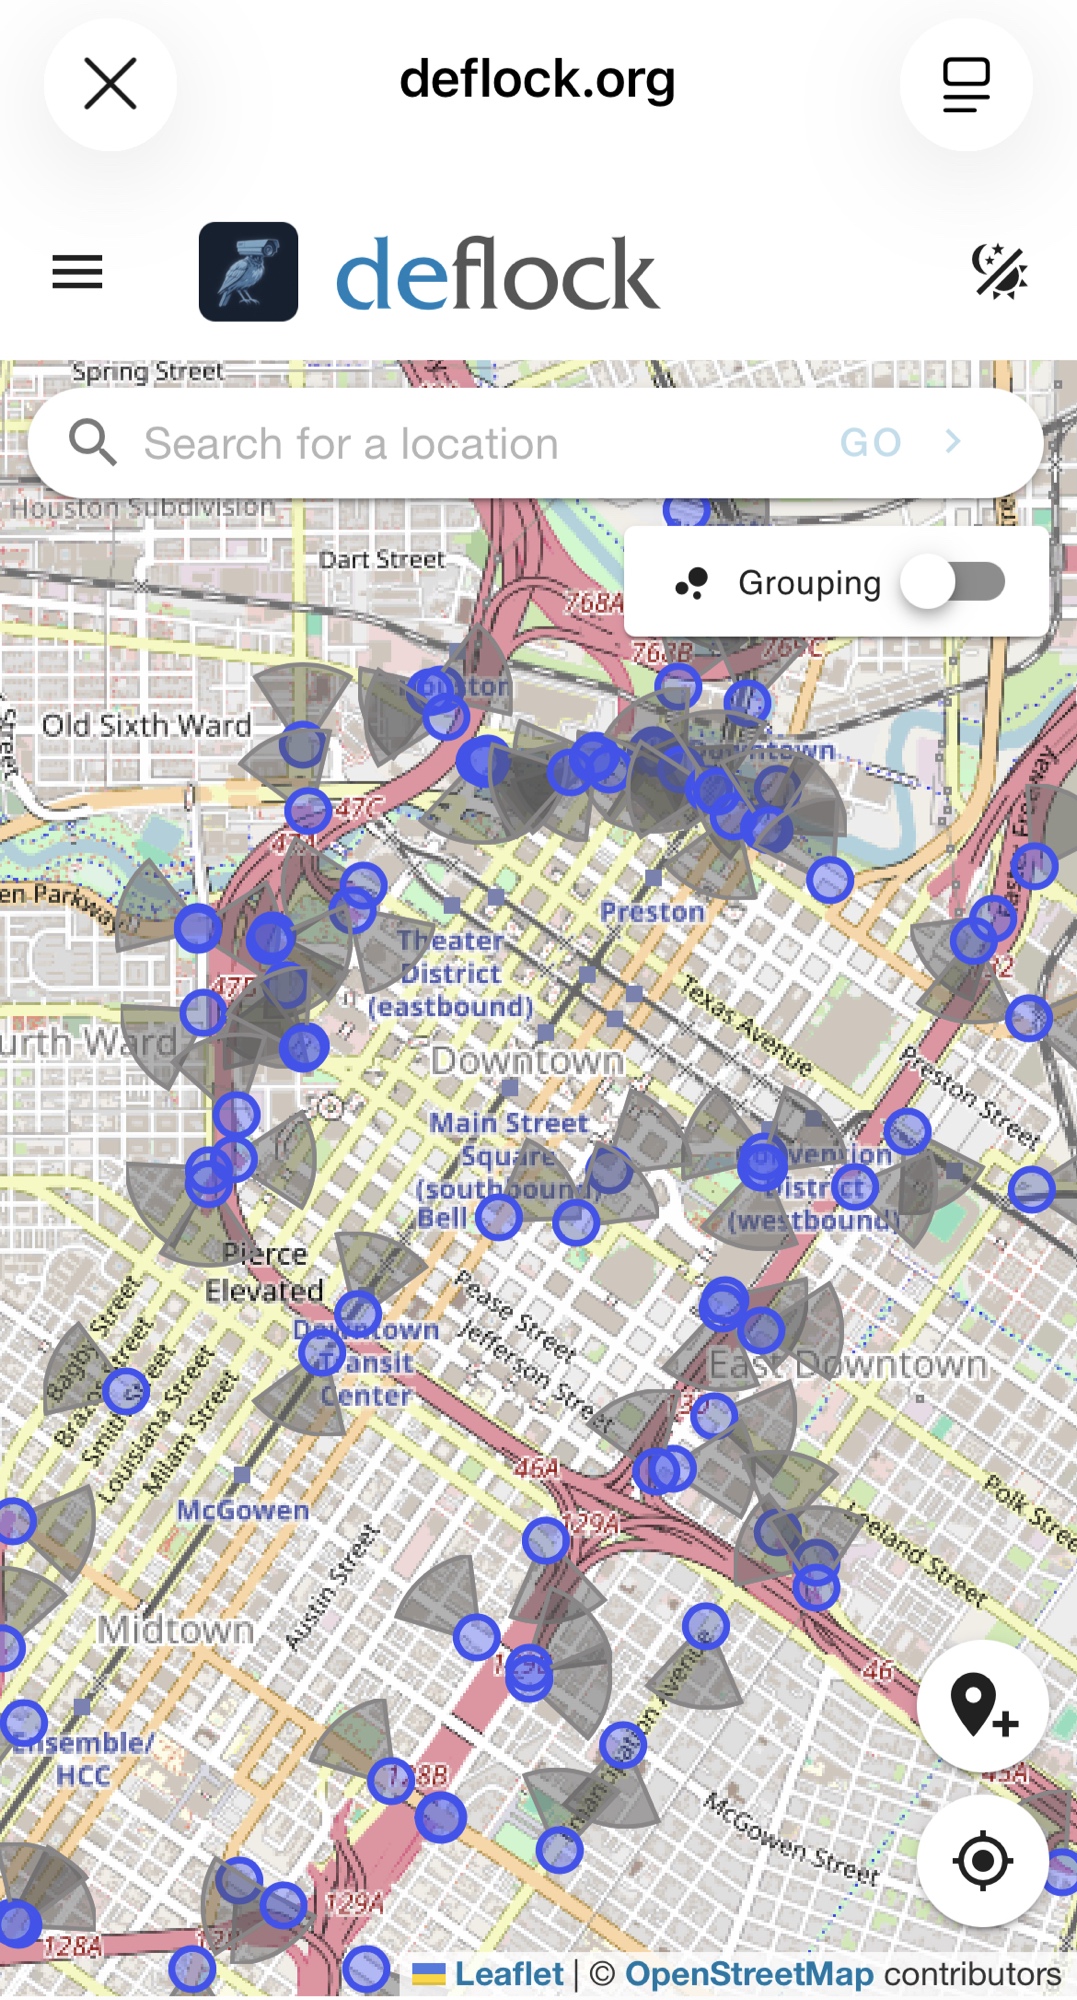Toggle dark mode theme icon
Viewport: 1077px width, 2000px height.
[999, 272]
